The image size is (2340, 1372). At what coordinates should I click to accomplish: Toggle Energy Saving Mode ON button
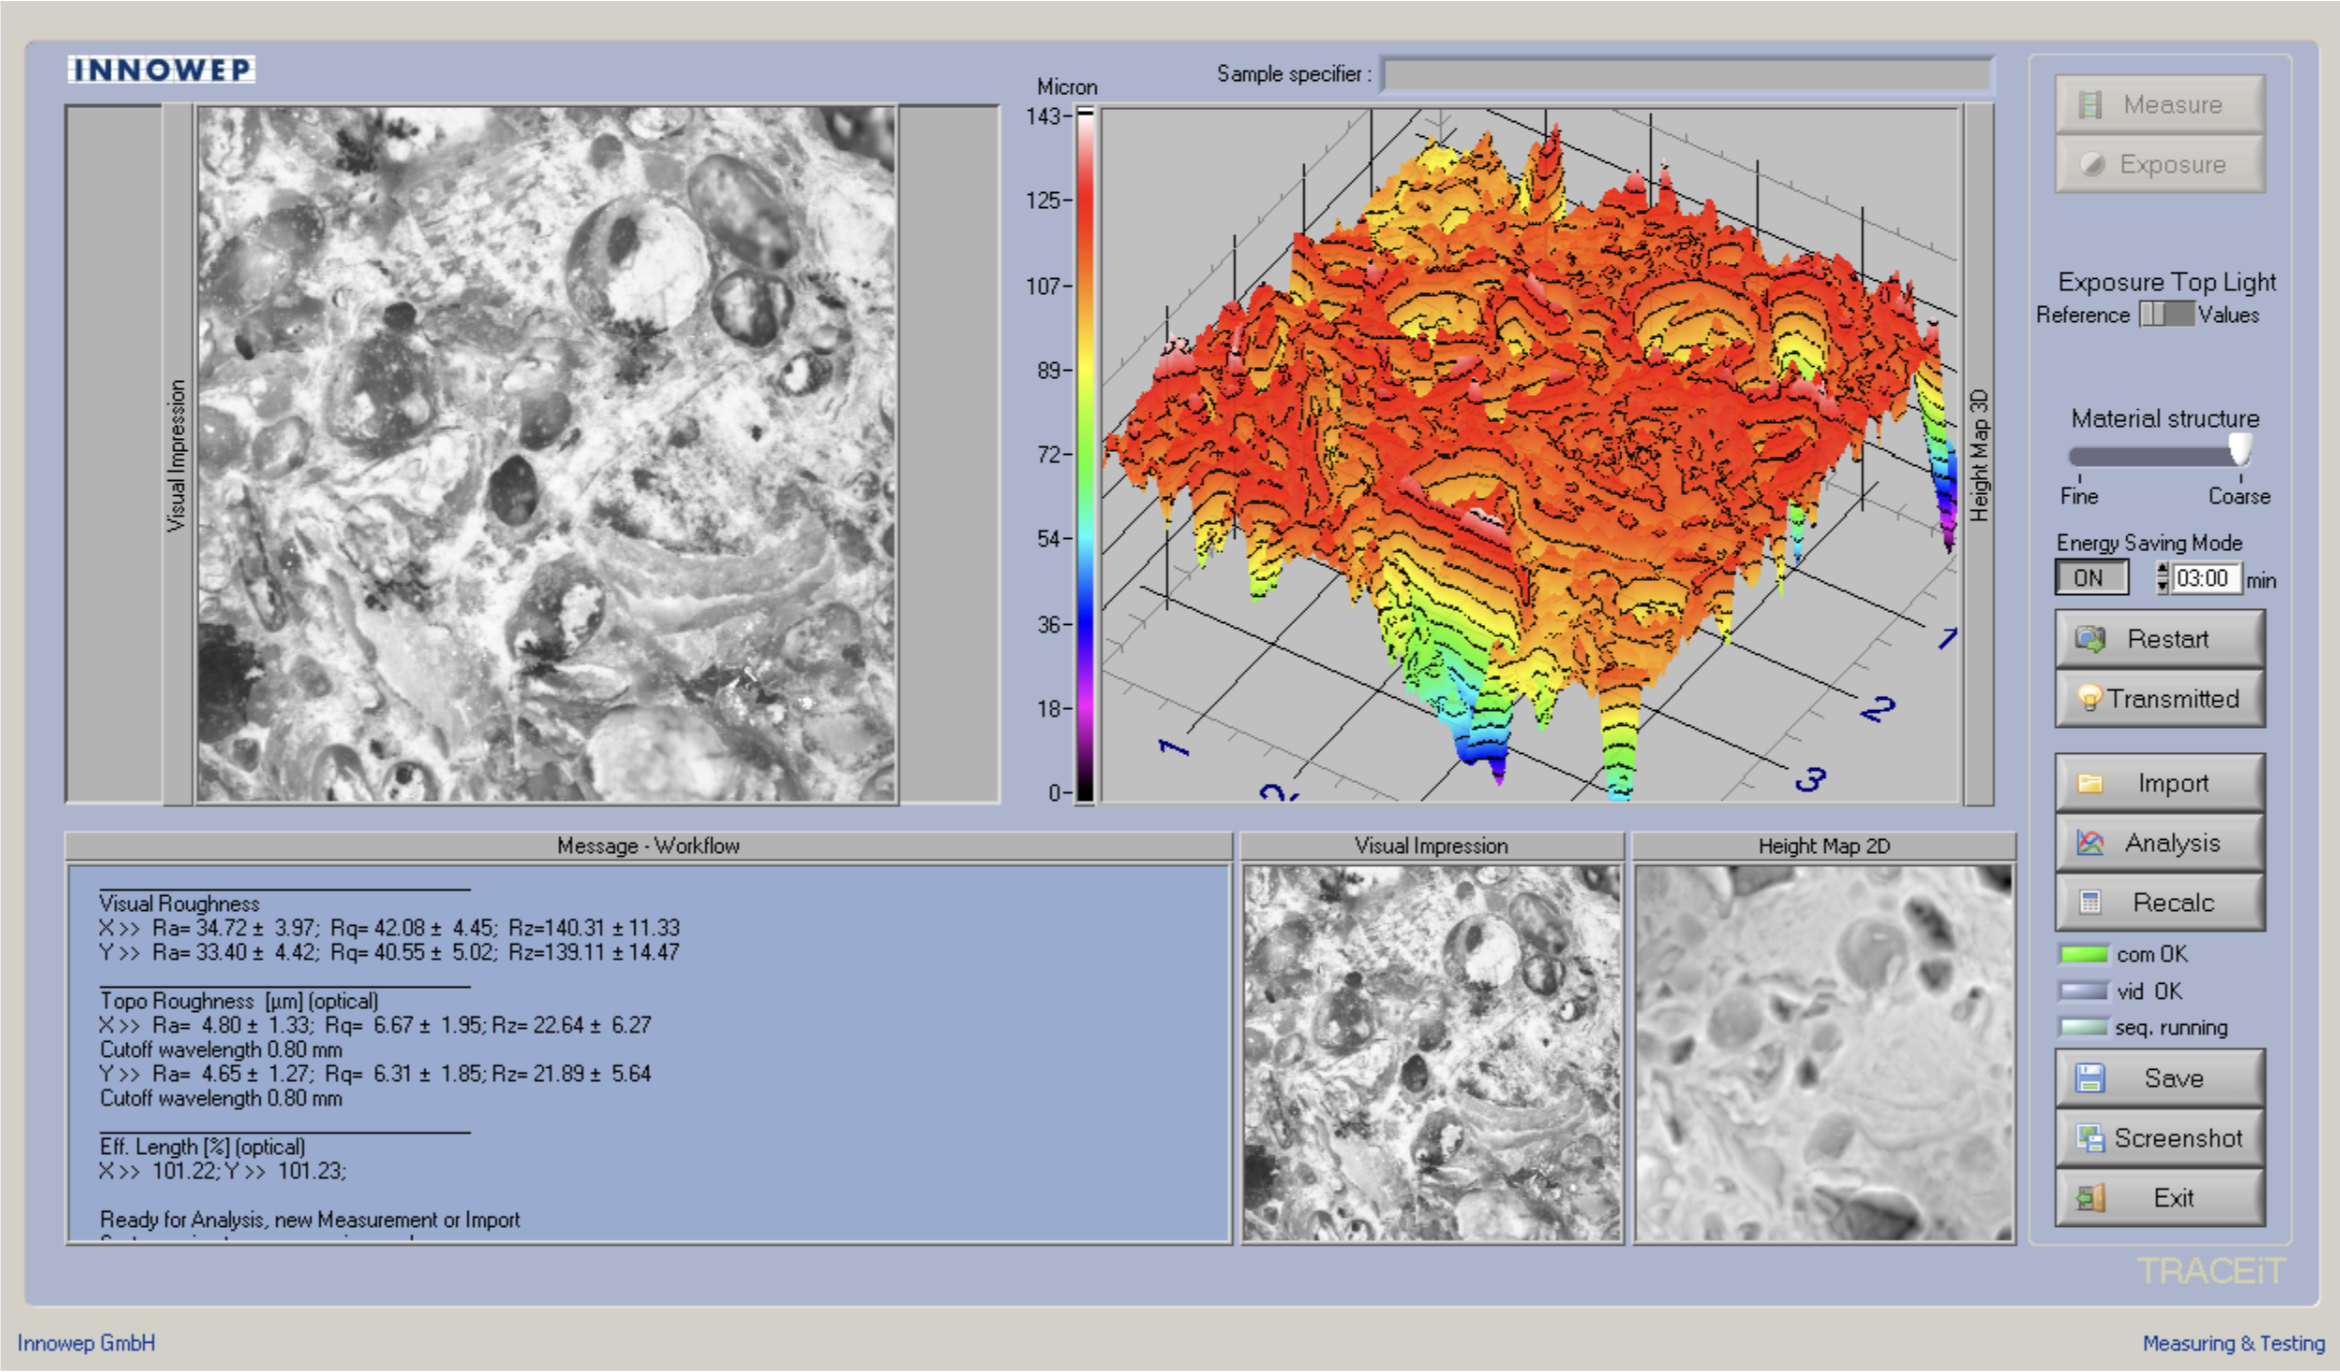click(2090, 578)
